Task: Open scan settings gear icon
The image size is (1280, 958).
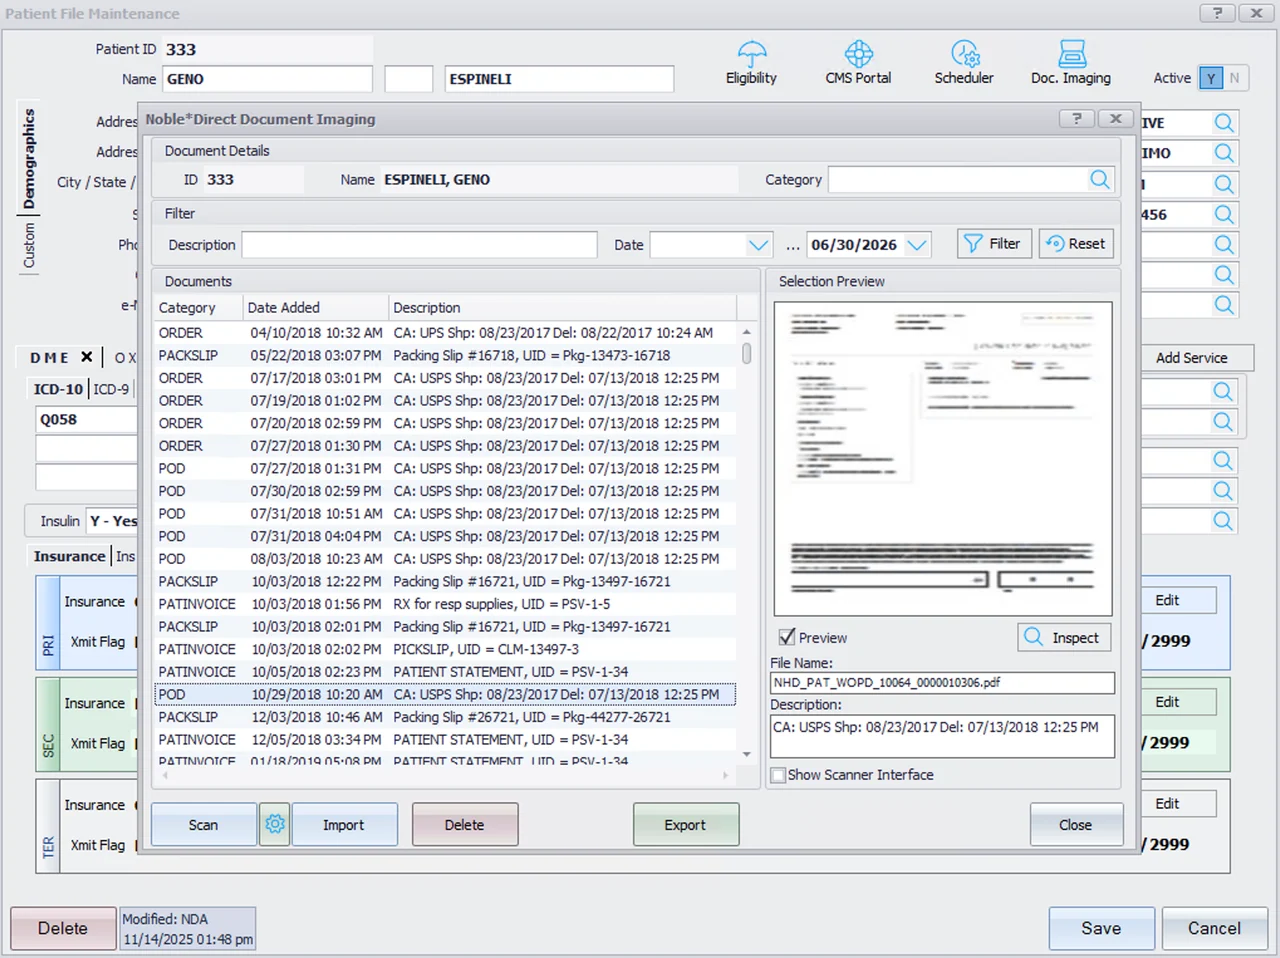Action: (x=275, y=824)
